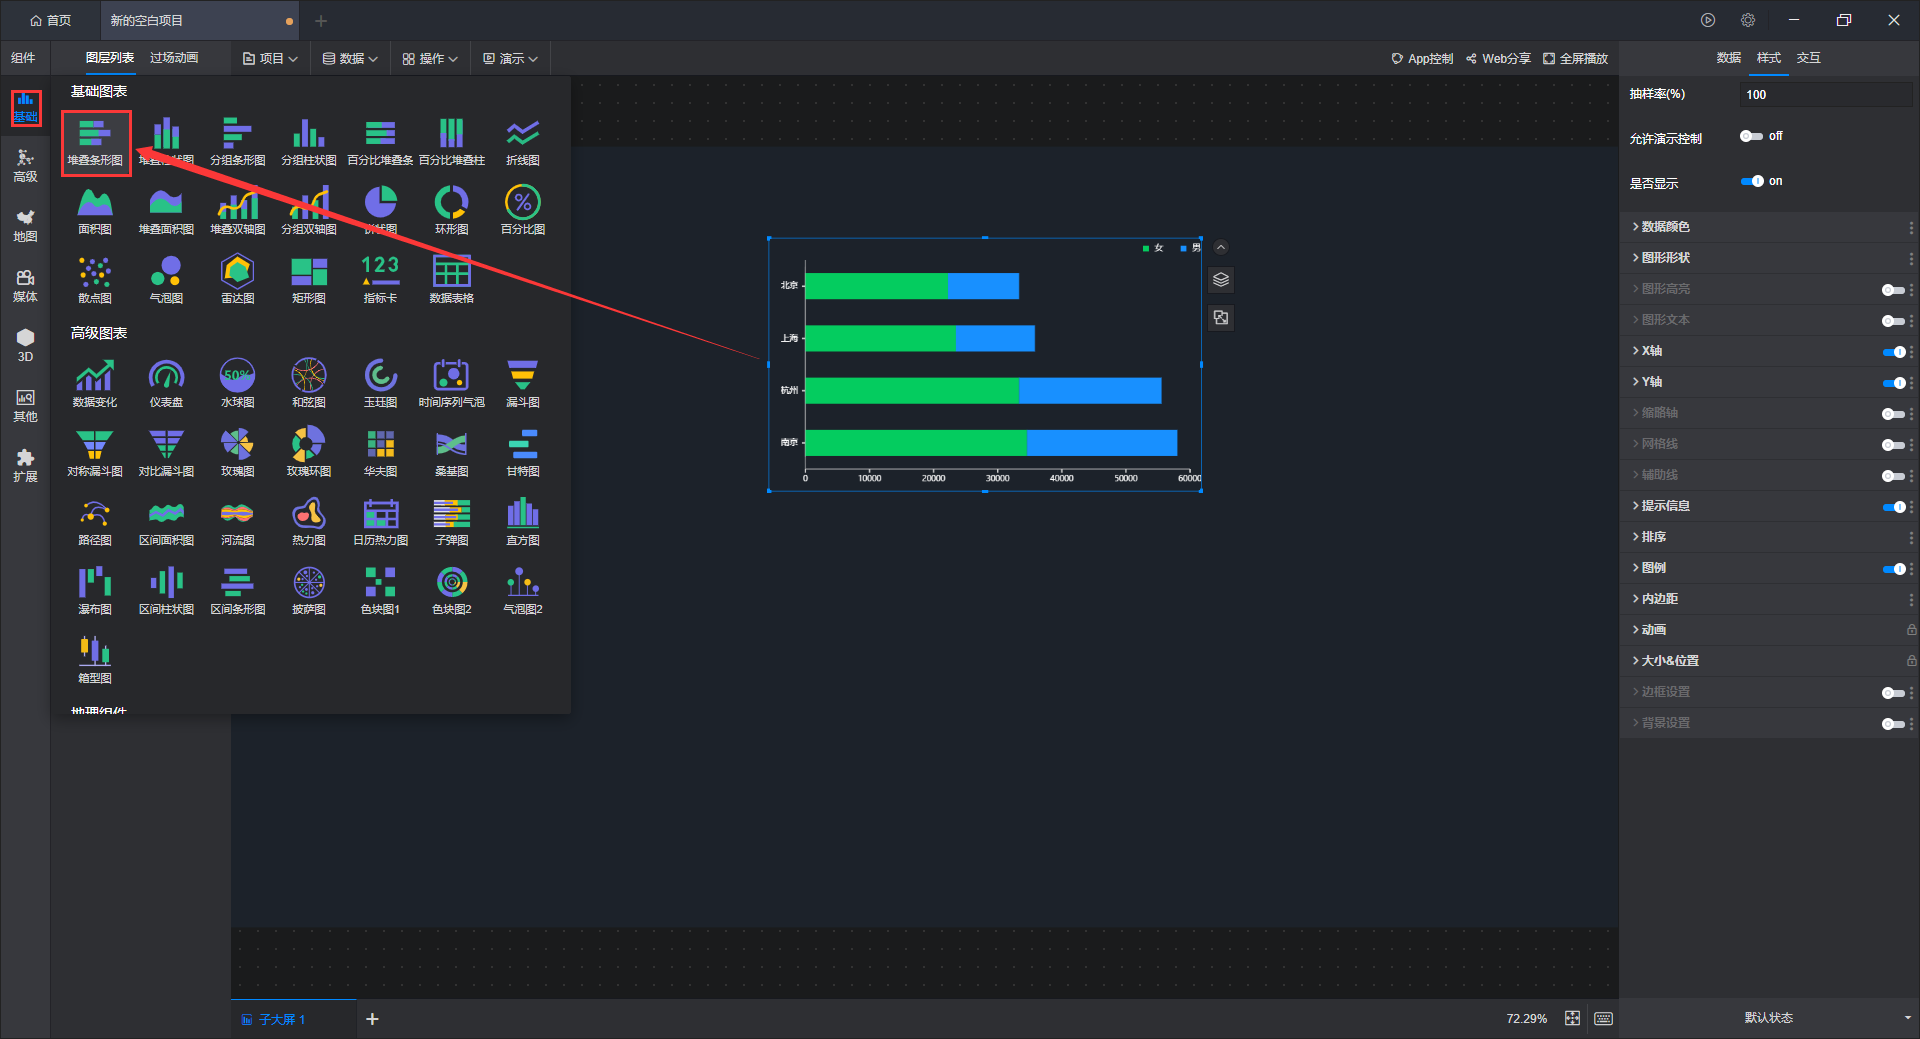Viewport: 1920px width, 1039px height.
Task: Go to the 首页 tab
Action: tap(51, 20)
